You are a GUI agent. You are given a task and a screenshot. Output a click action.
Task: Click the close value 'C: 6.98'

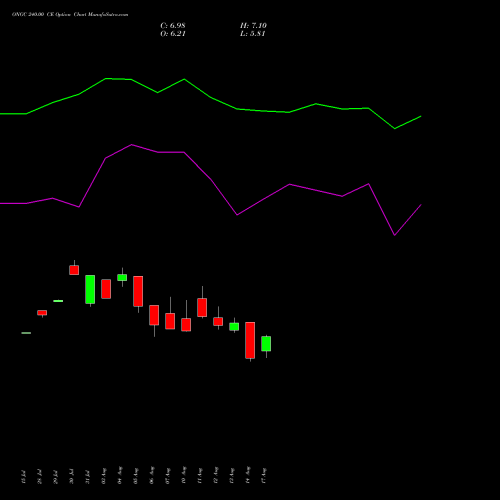(173, 26)
